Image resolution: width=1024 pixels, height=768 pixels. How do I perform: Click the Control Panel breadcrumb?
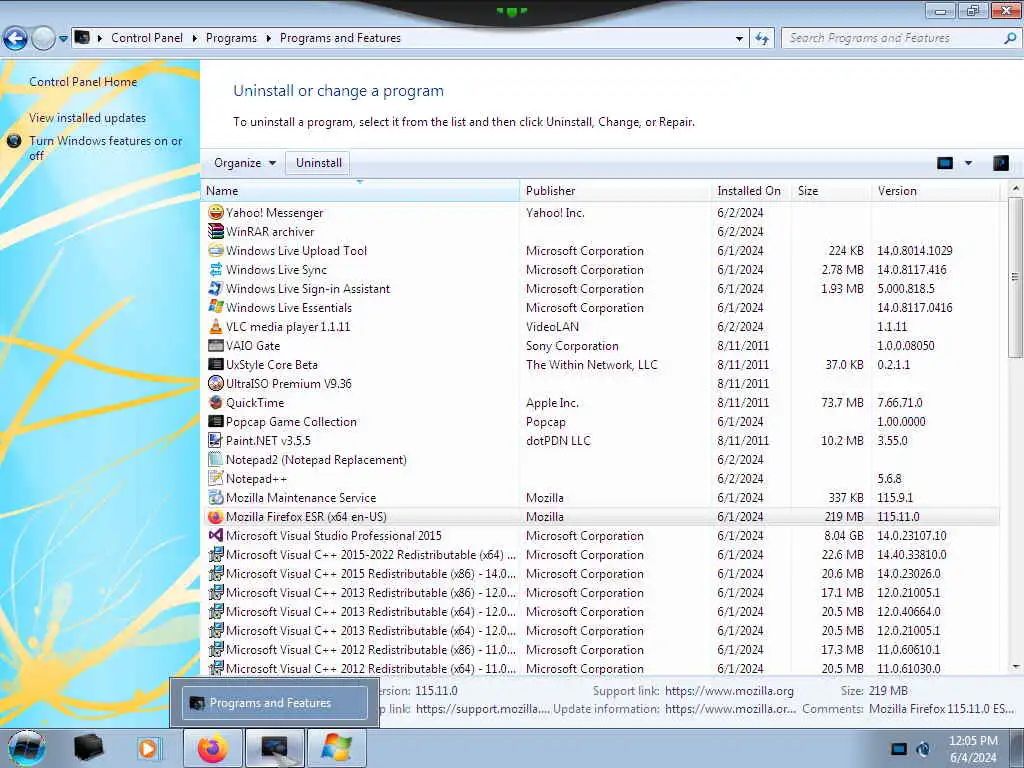pyautogui.click(x=147, y=39)
